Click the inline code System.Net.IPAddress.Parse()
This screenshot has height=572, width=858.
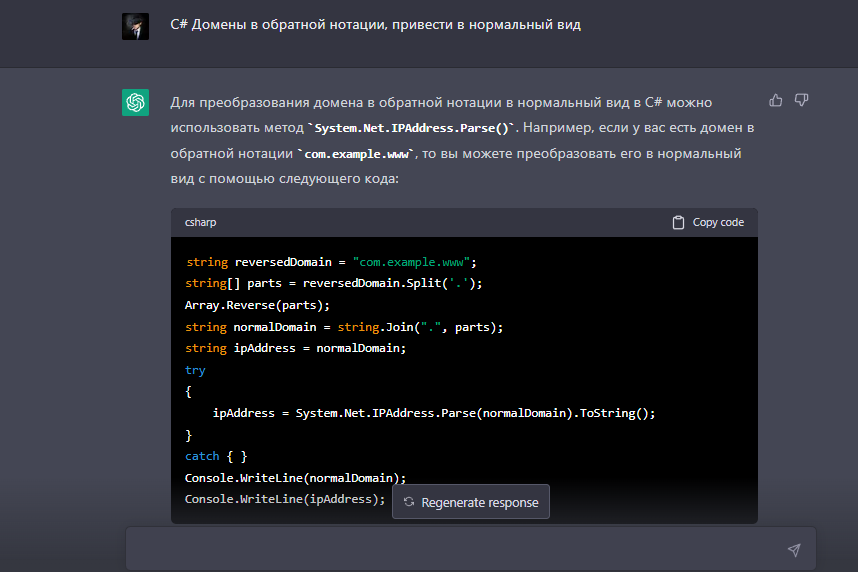413,129
